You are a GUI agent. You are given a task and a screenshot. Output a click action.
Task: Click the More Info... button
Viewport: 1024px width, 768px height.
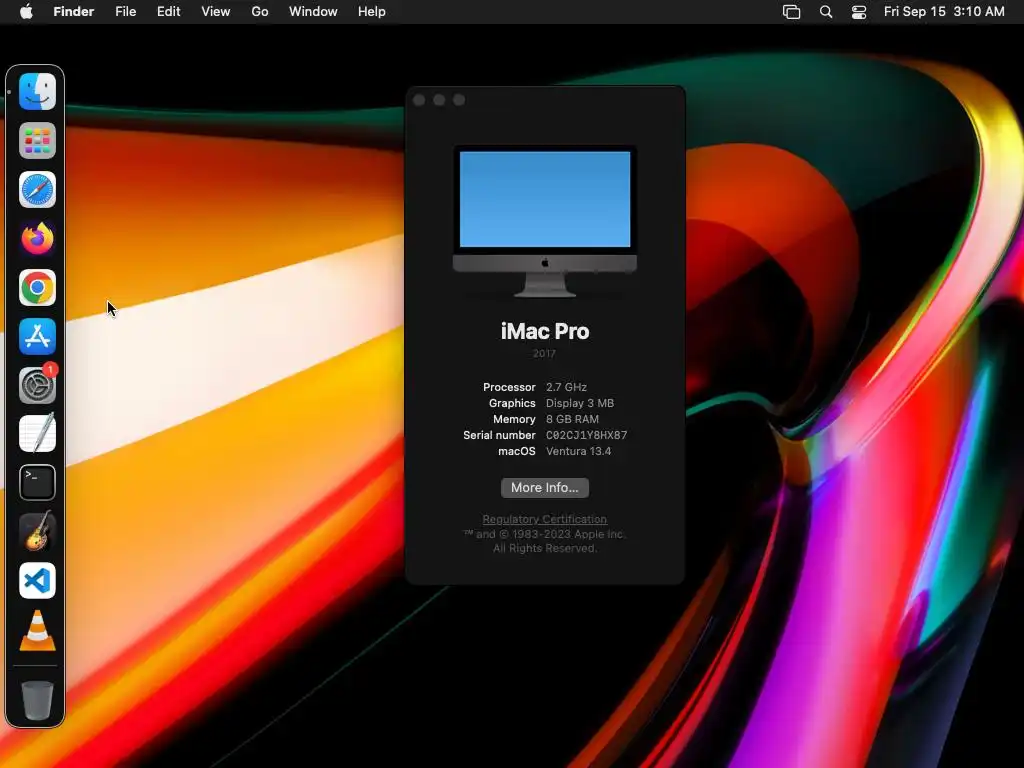[x=545, y=488]
